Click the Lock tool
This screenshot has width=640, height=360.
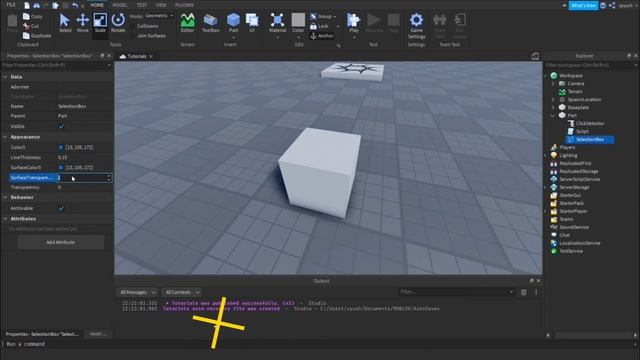click(320, 26)
